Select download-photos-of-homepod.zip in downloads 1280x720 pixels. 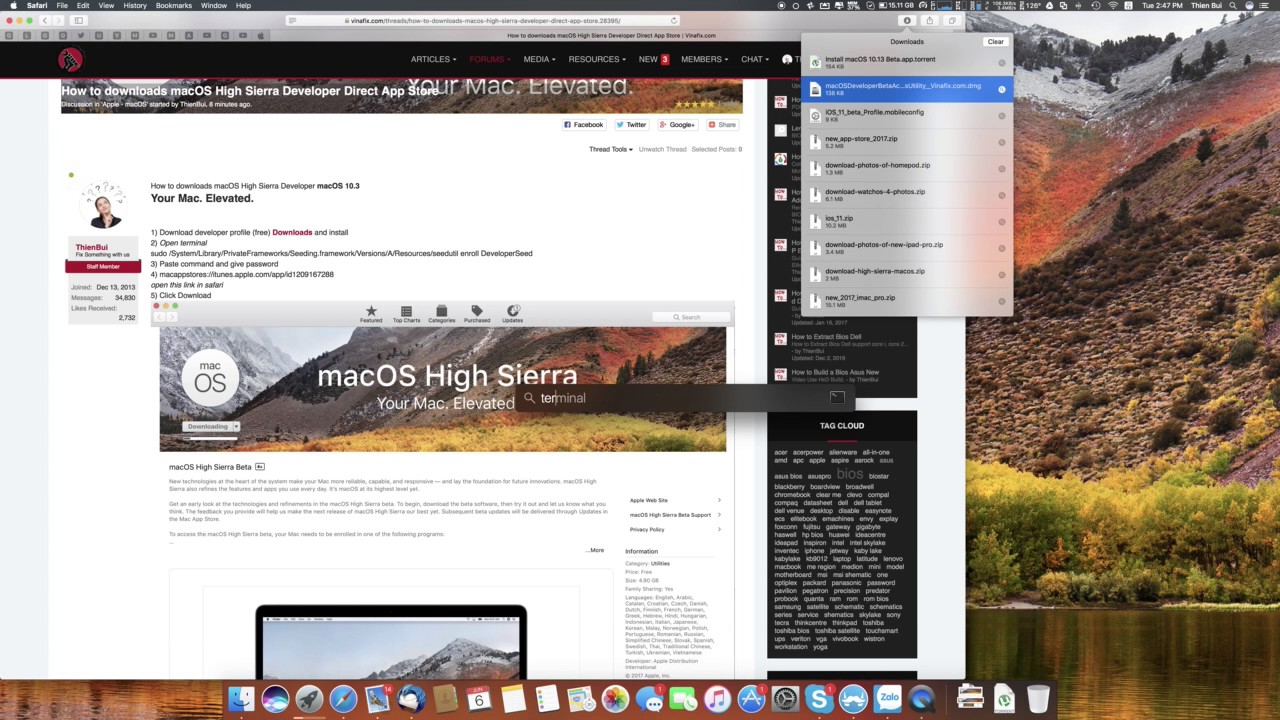907,168
